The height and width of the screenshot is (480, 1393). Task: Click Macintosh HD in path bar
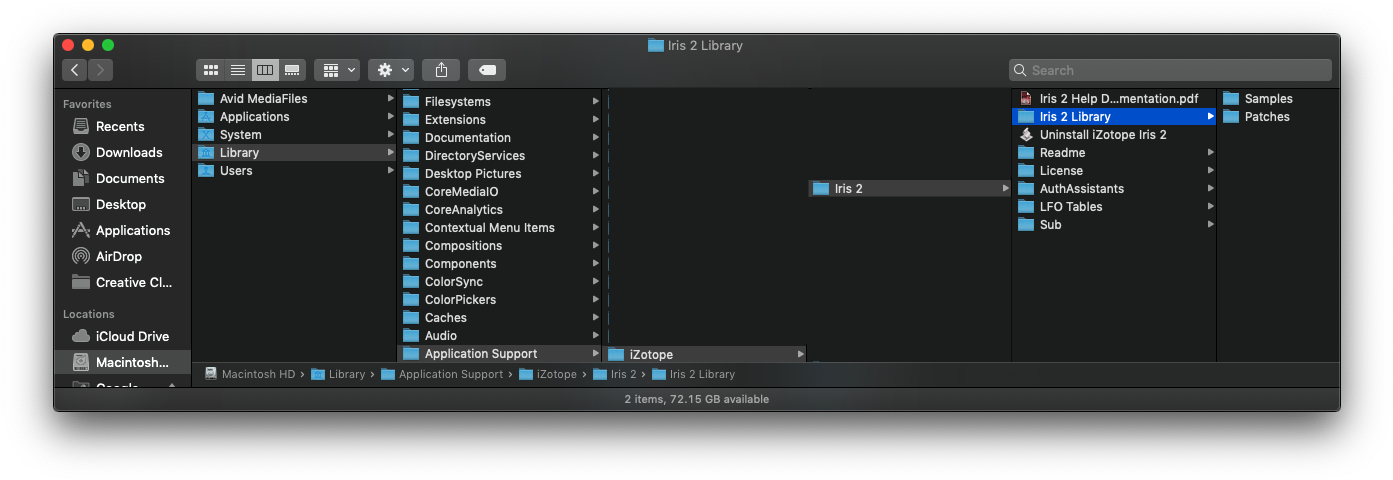pos(249,374)
